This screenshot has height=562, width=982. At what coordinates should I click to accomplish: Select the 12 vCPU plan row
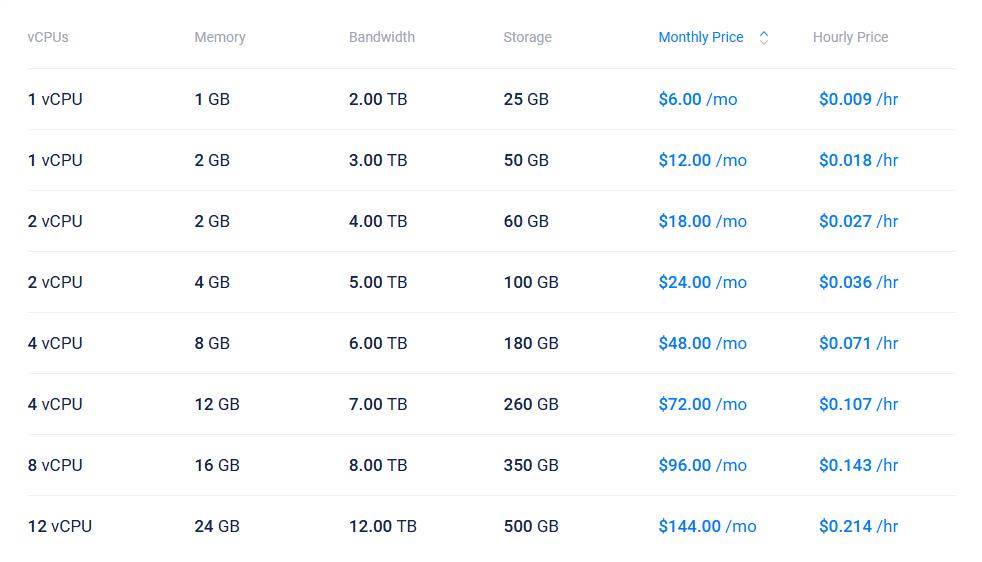point(60,526)
